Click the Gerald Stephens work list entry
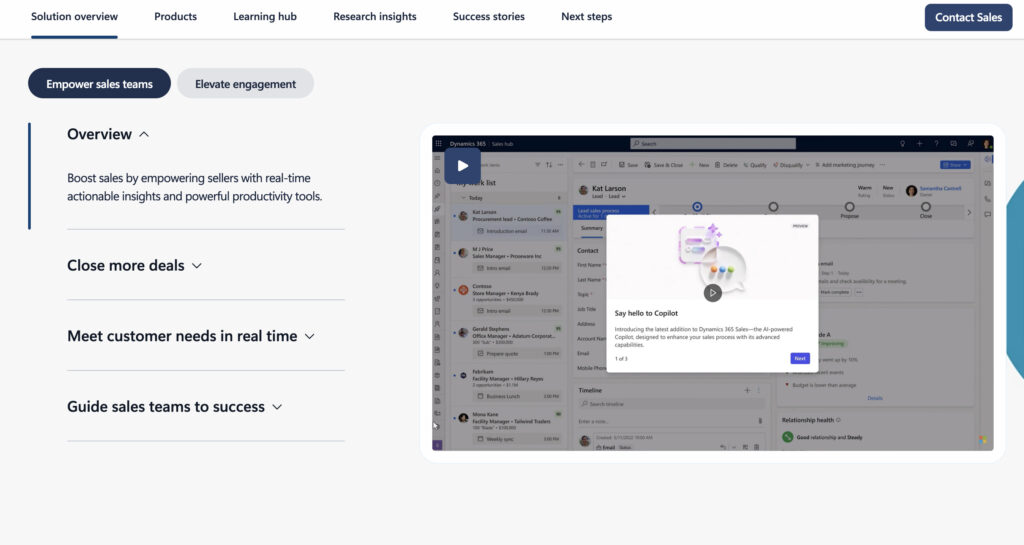Image resolution: width=1024 pixels, height=545 pixels. 508,342
